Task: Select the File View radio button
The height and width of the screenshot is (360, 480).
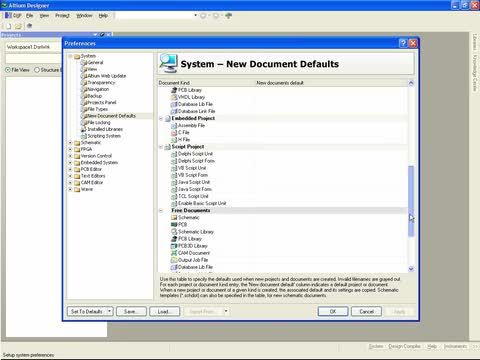Action: pyautogui.click(x=8, y=70)
